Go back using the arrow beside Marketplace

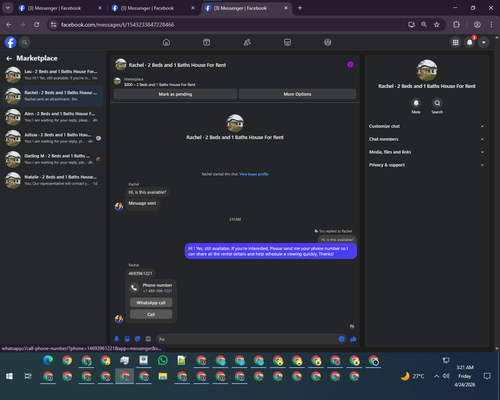(9, 59)
